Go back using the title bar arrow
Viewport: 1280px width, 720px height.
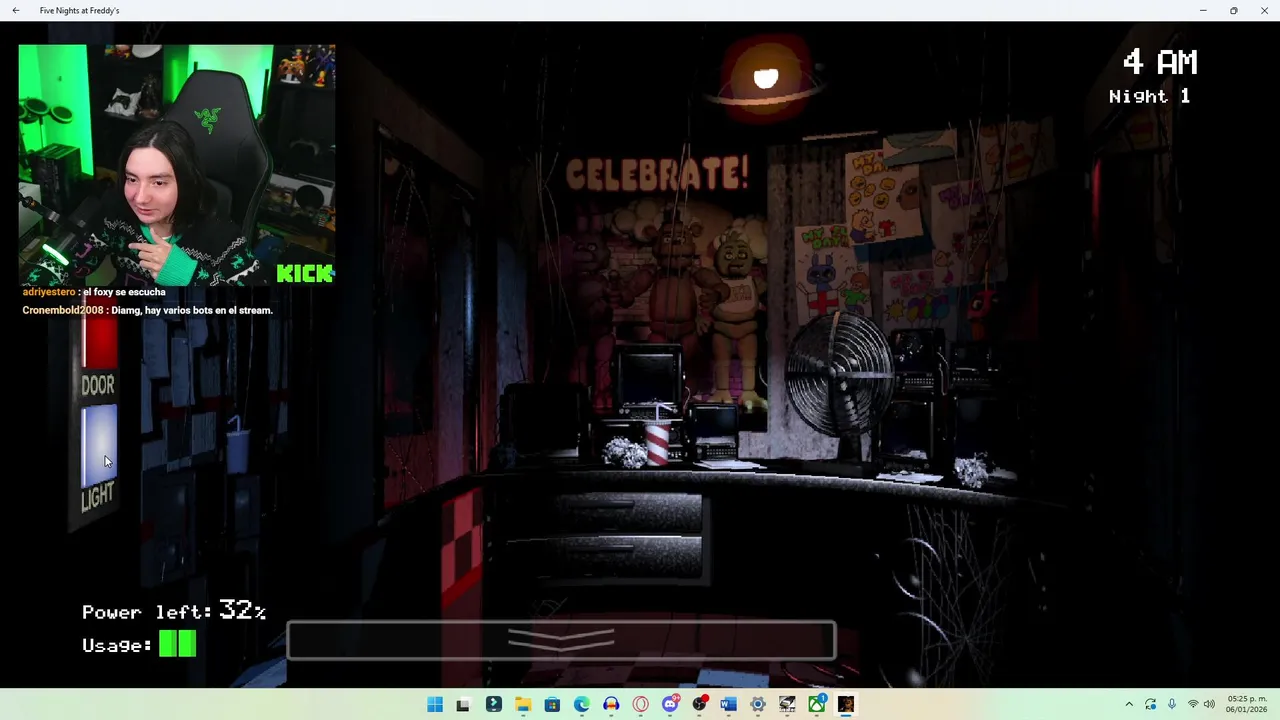tap(15, 10)
